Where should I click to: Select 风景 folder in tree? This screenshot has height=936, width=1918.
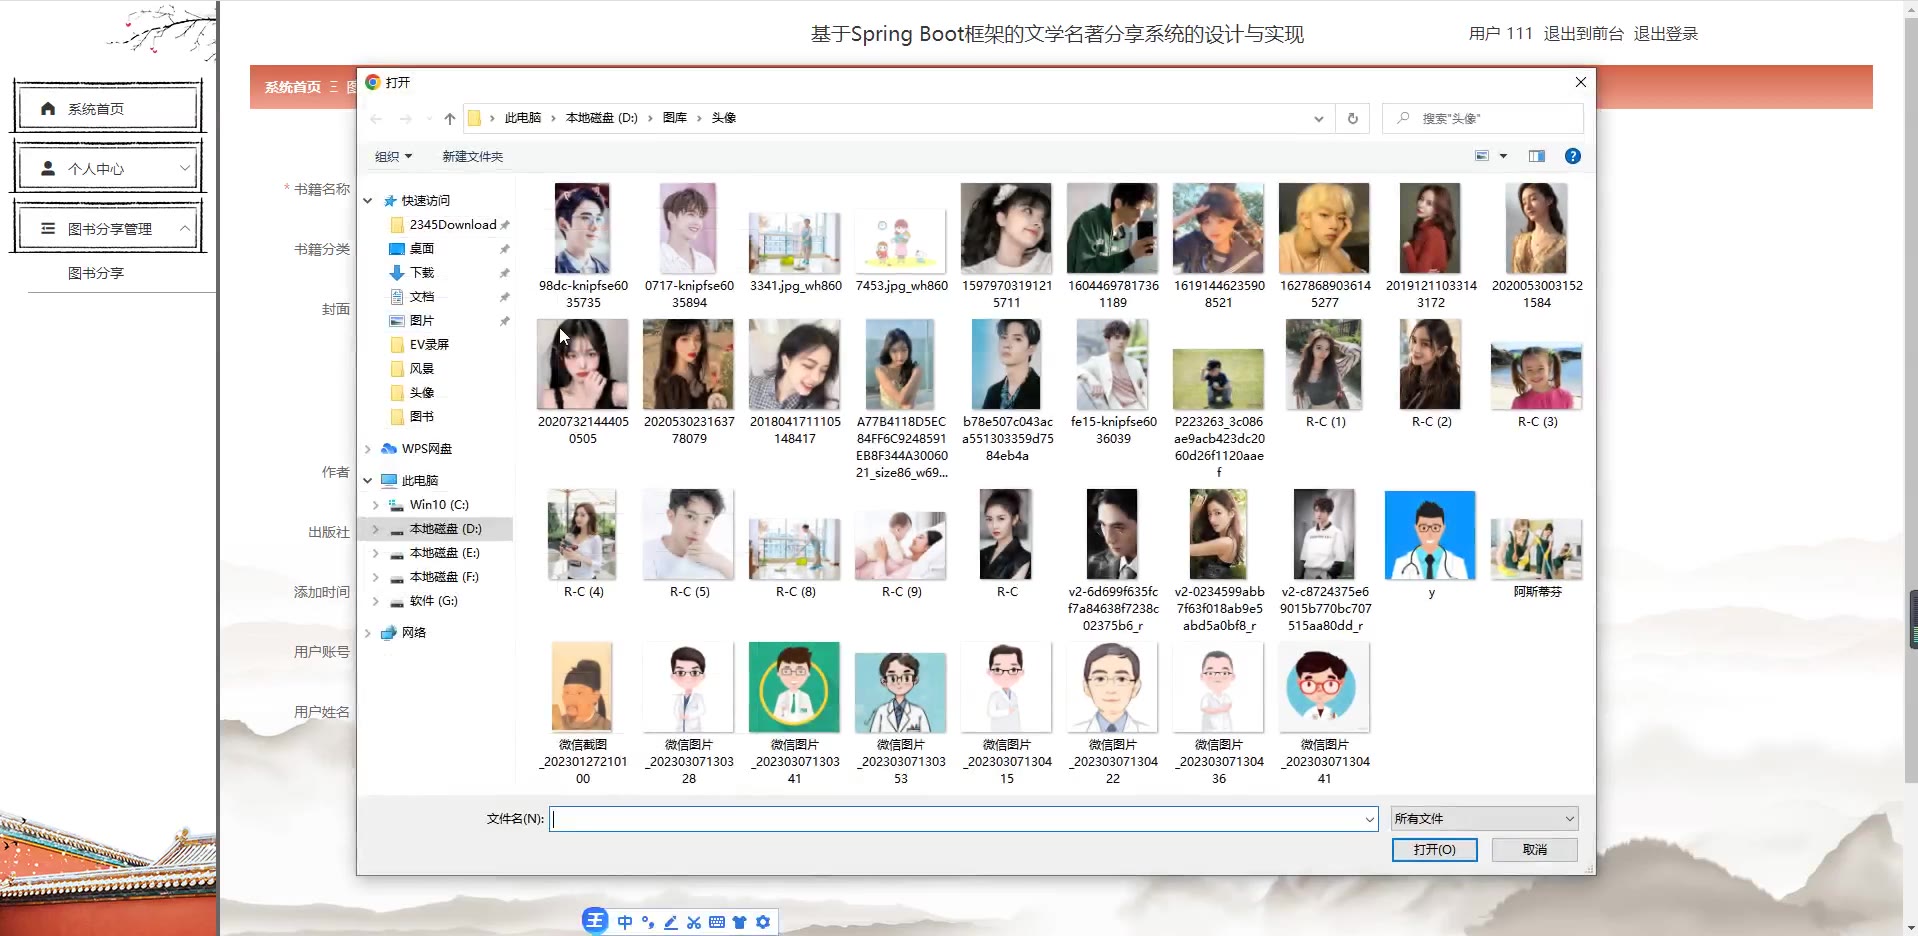[x=412, y=369]
